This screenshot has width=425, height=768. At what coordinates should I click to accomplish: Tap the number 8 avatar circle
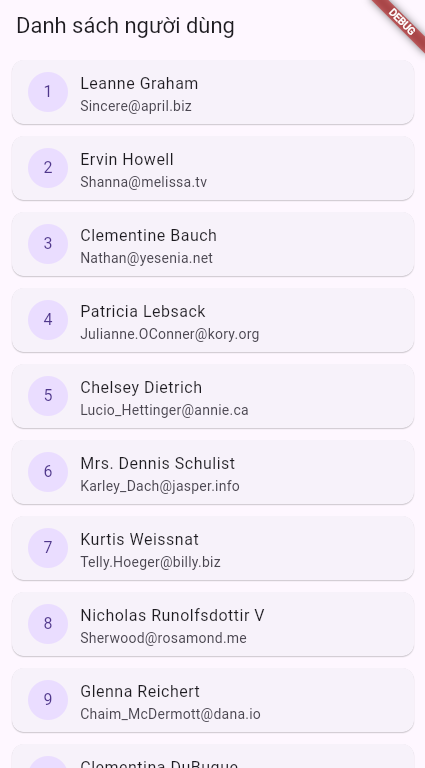(47, 624)
